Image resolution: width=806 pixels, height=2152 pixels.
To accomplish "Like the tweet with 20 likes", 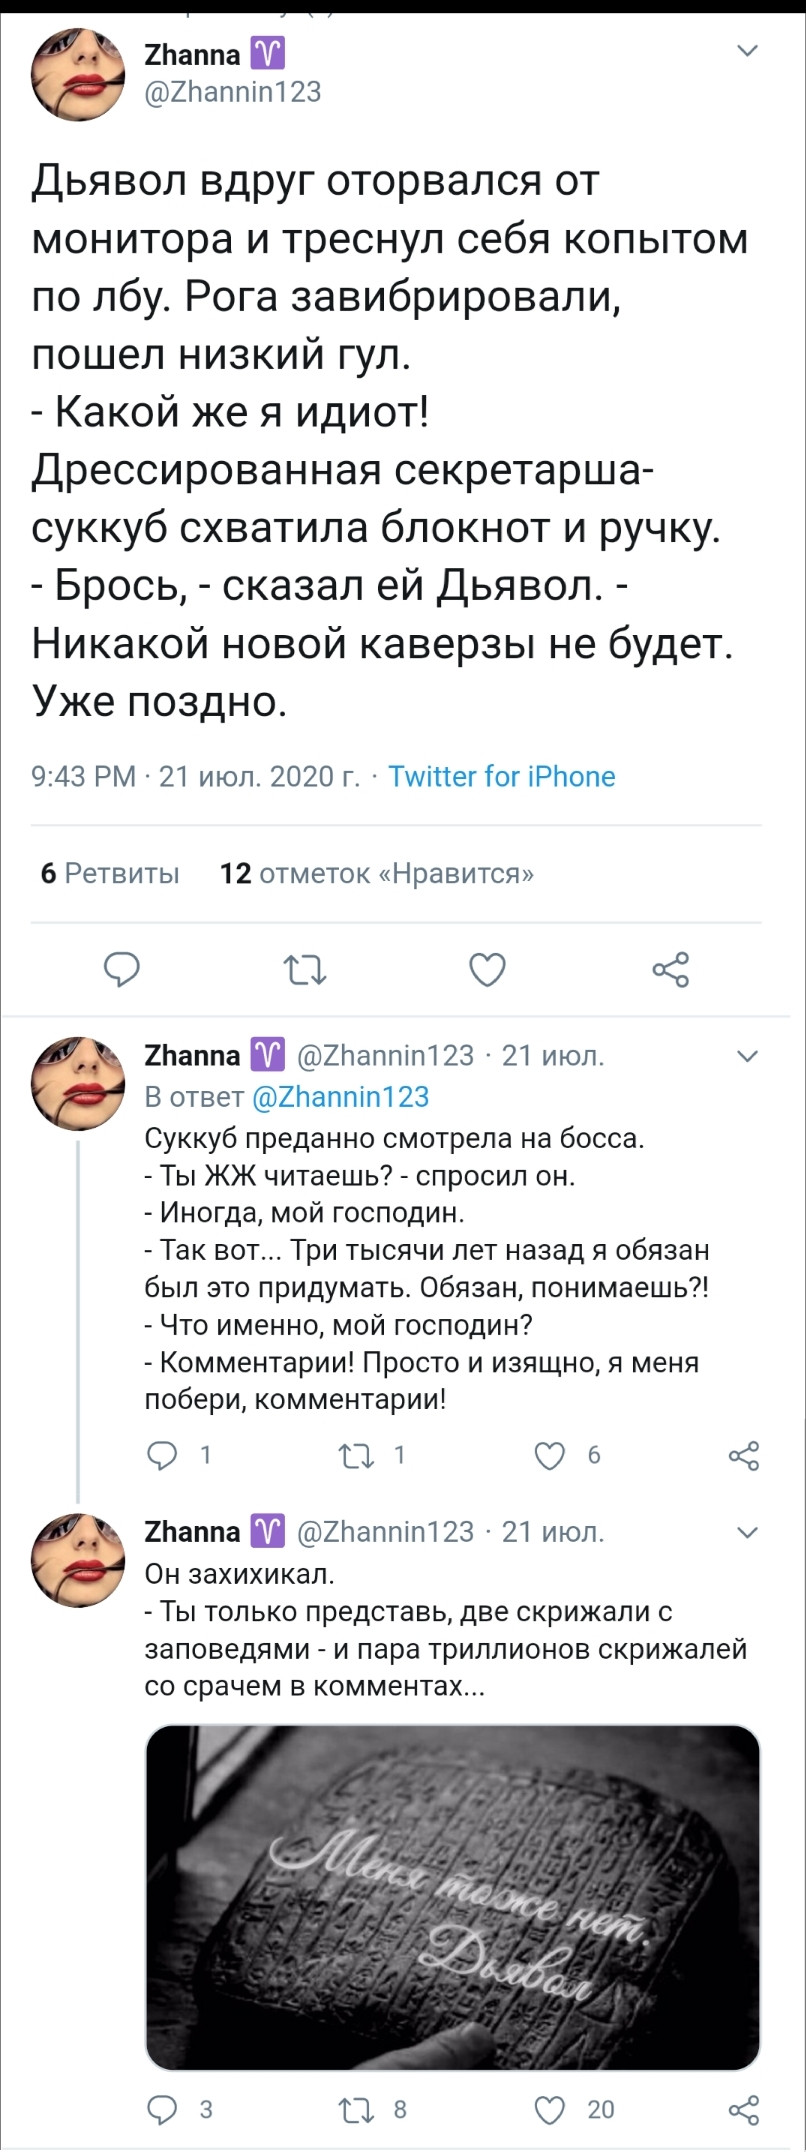I will pyautogui.click(x=550, y=2109).
